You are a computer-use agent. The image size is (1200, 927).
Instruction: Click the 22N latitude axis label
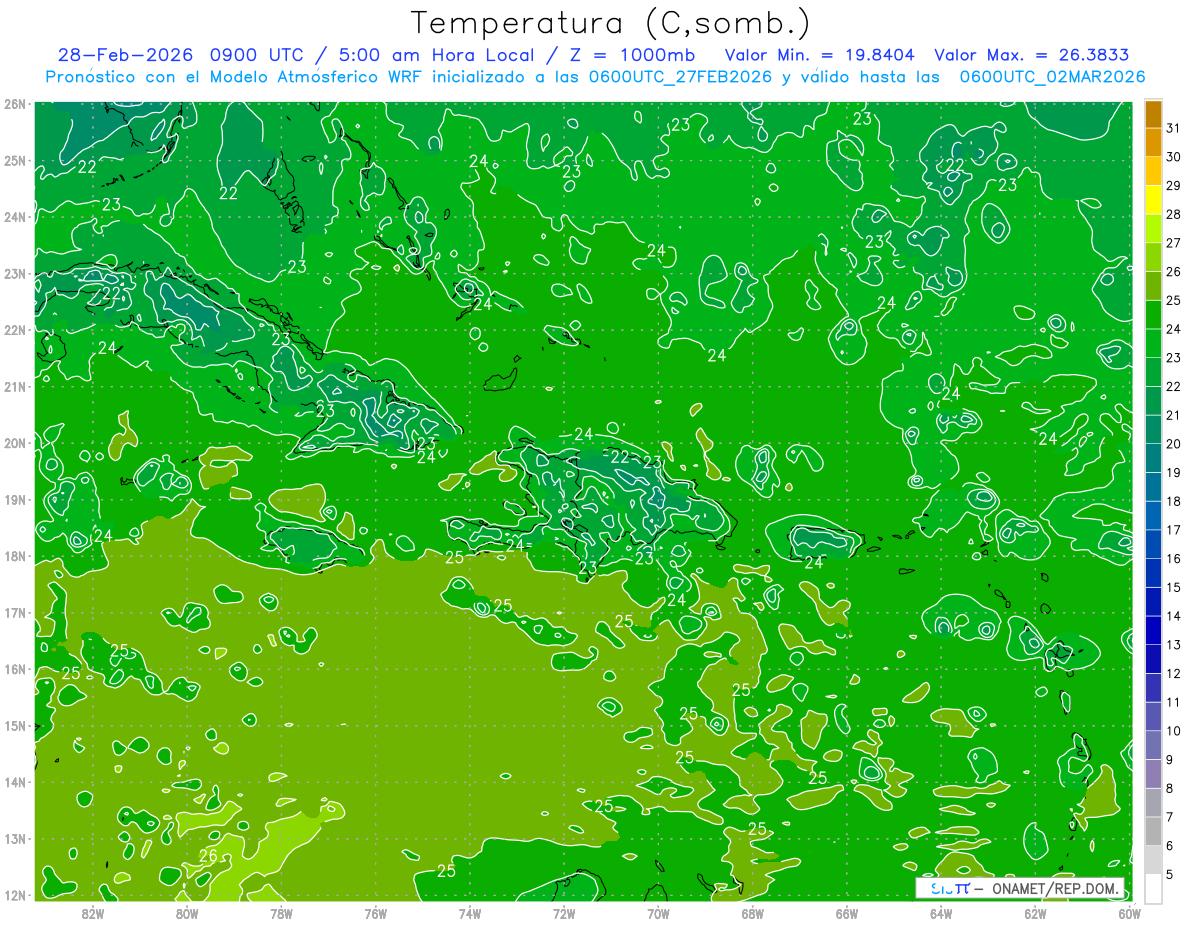(x=15, y=330)
